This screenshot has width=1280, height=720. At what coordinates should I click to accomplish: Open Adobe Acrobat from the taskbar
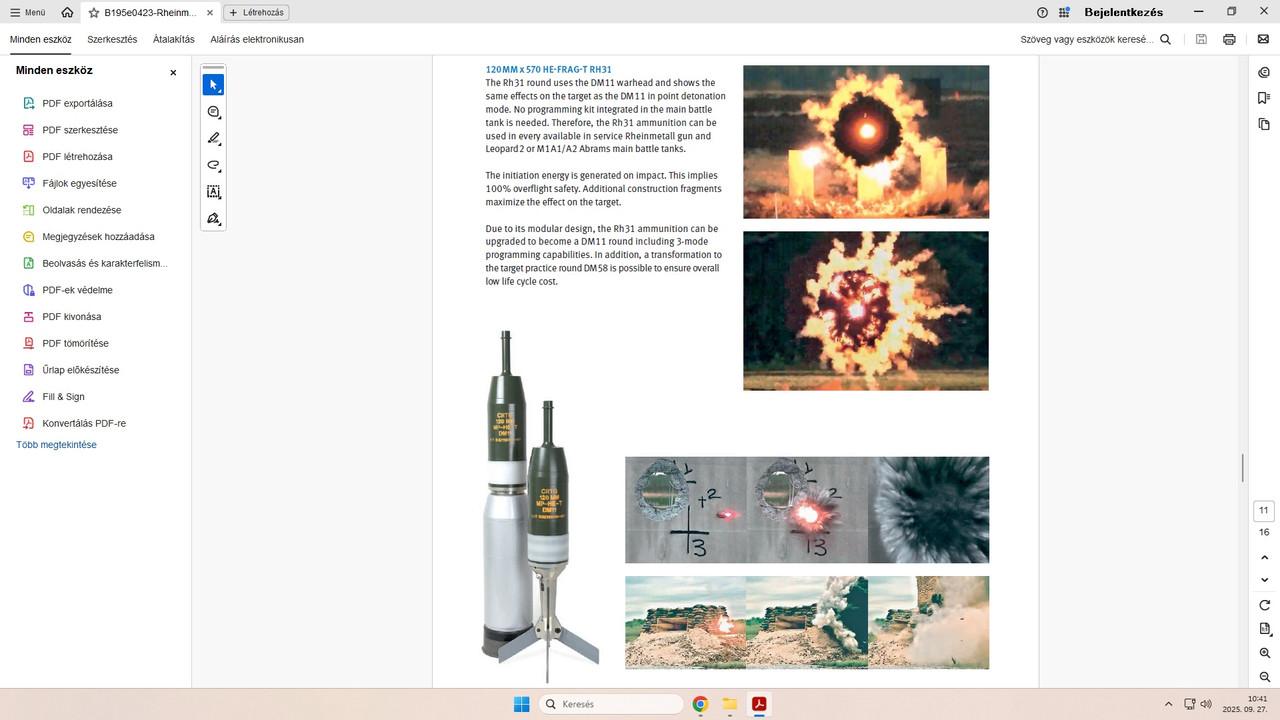[x=760, y=704]
